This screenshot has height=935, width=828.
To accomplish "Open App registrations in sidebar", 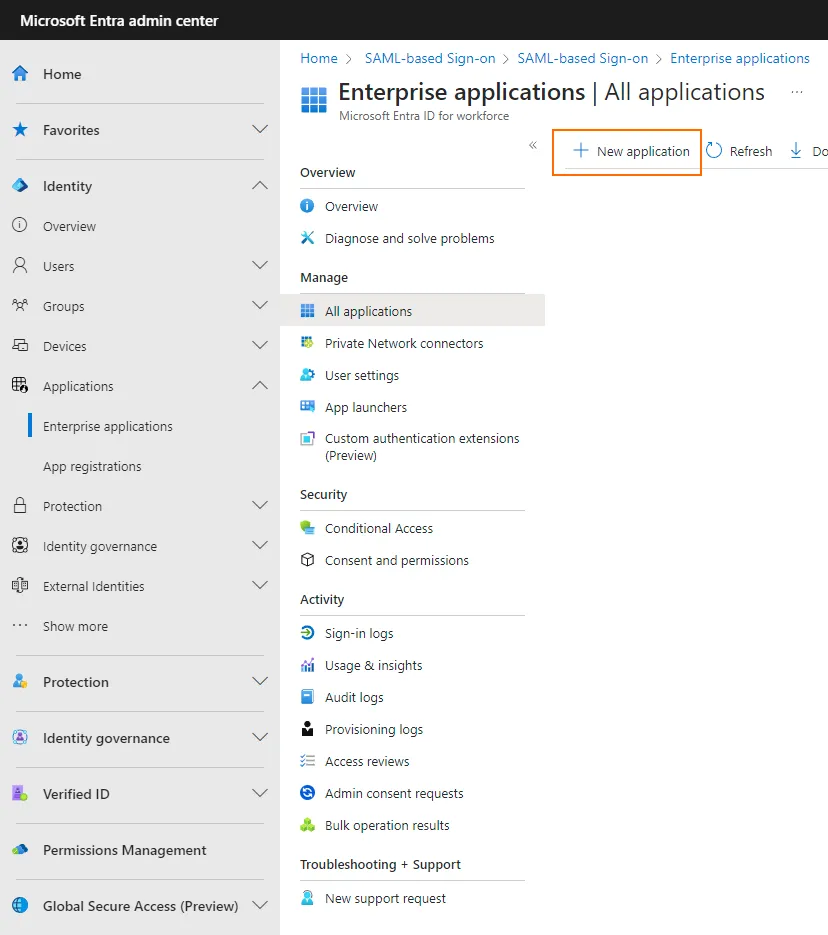I will (x=92, y=466).
